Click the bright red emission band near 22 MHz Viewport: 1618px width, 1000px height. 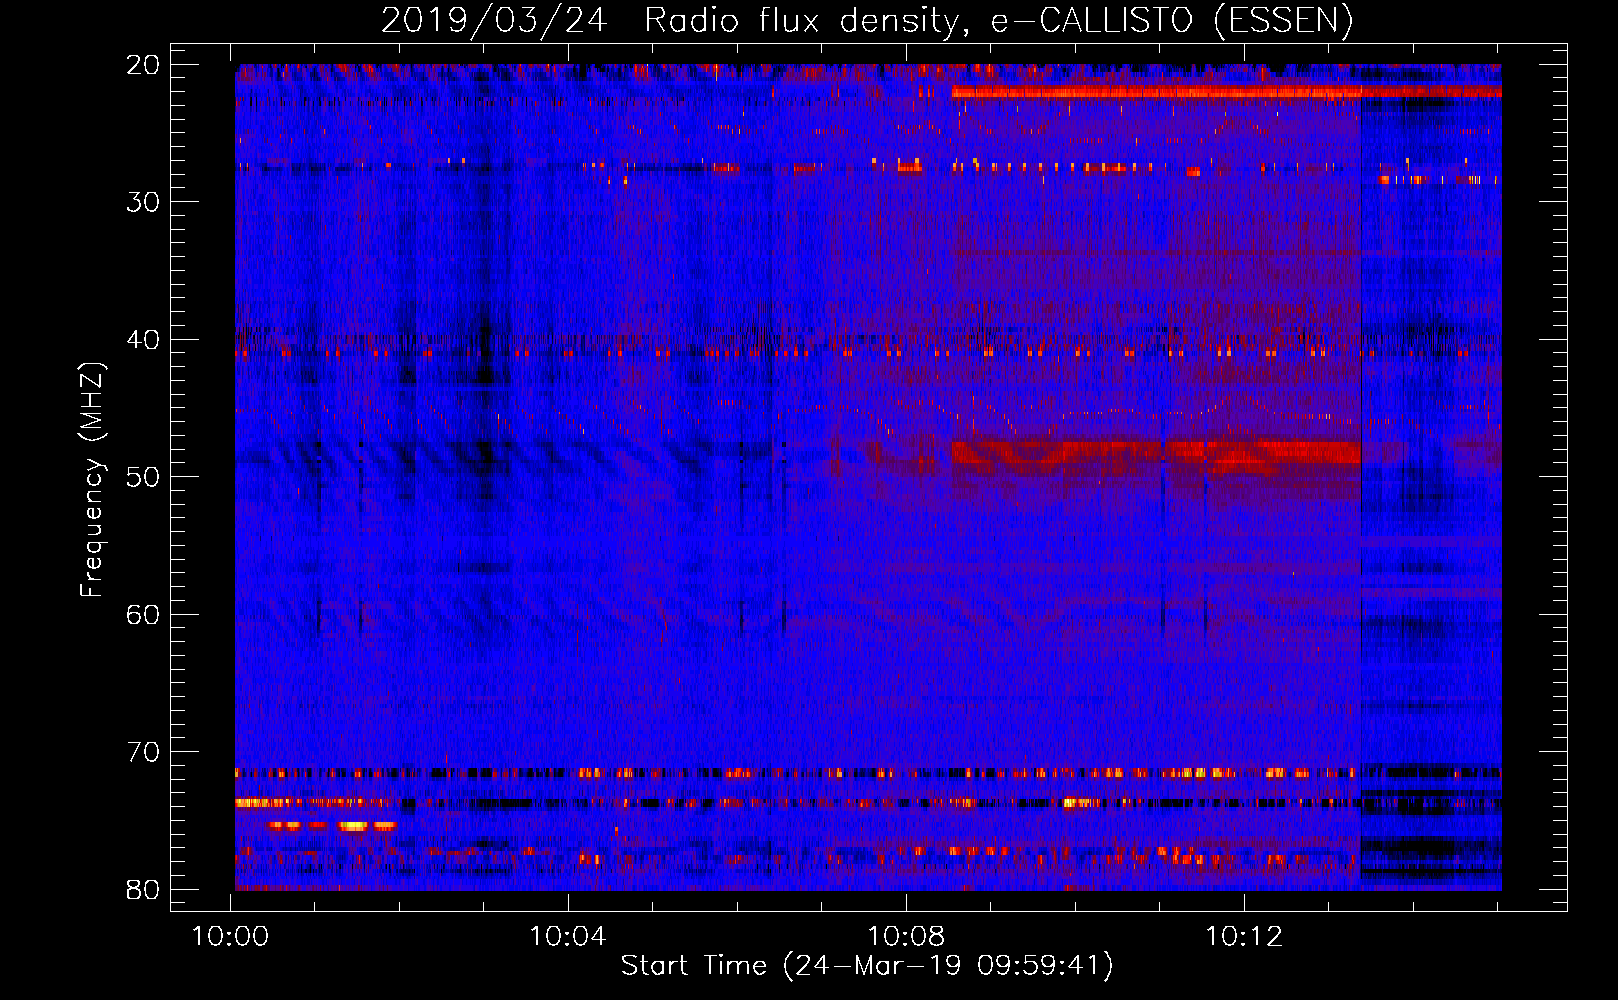[1226, 92]
